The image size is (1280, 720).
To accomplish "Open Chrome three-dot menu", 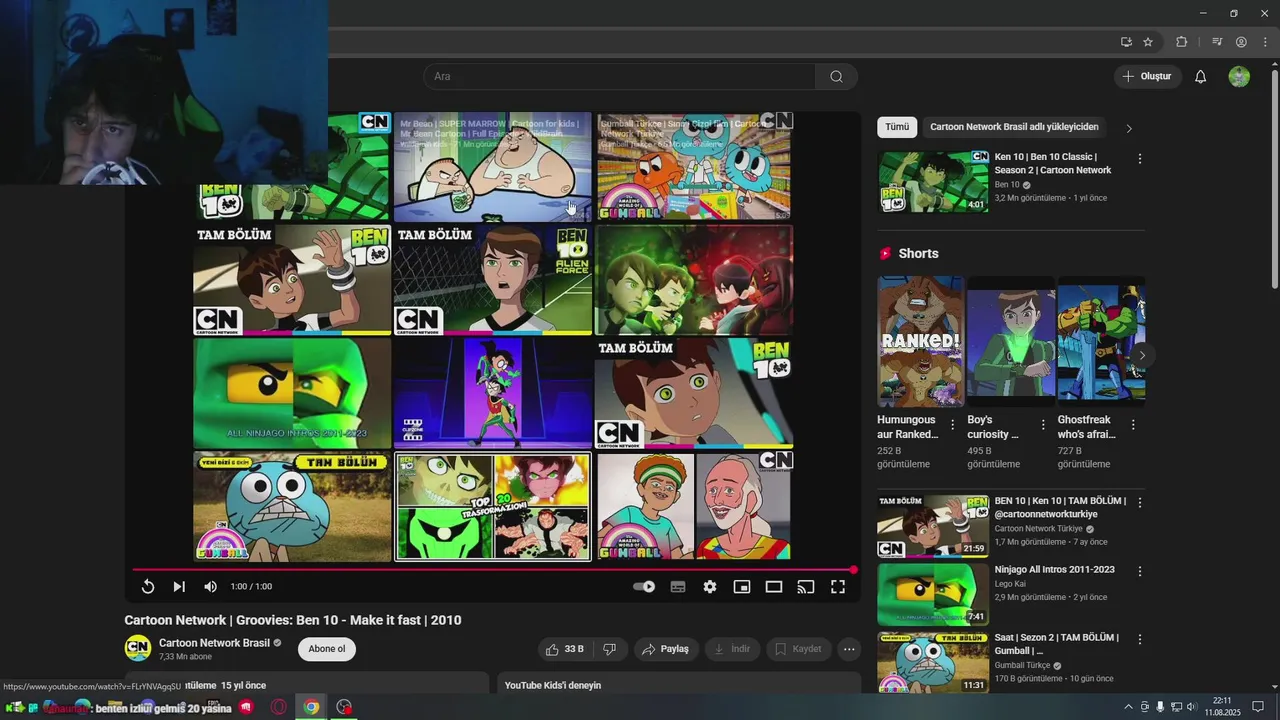I will tap(1265, 42).
